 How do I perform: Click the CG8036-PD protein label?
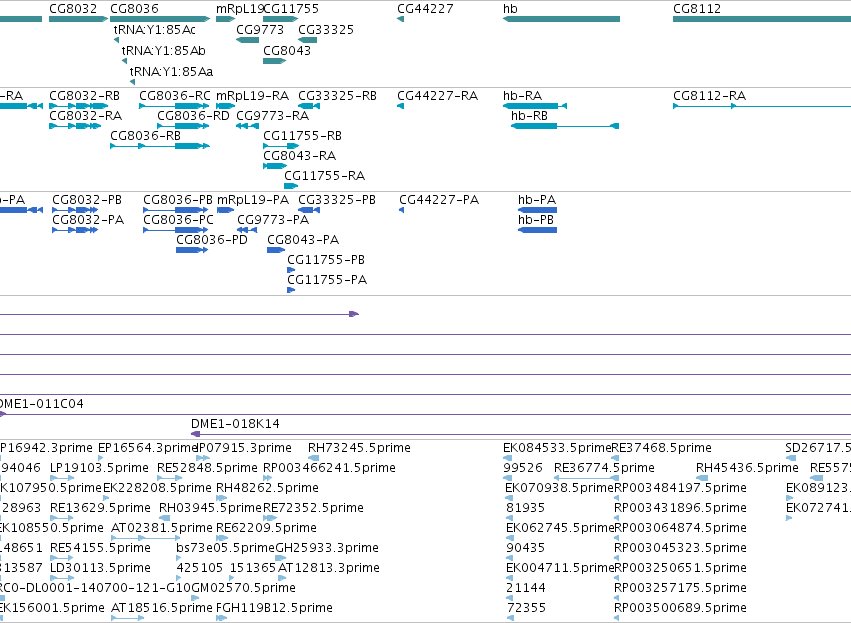click(x=212, y=240)
